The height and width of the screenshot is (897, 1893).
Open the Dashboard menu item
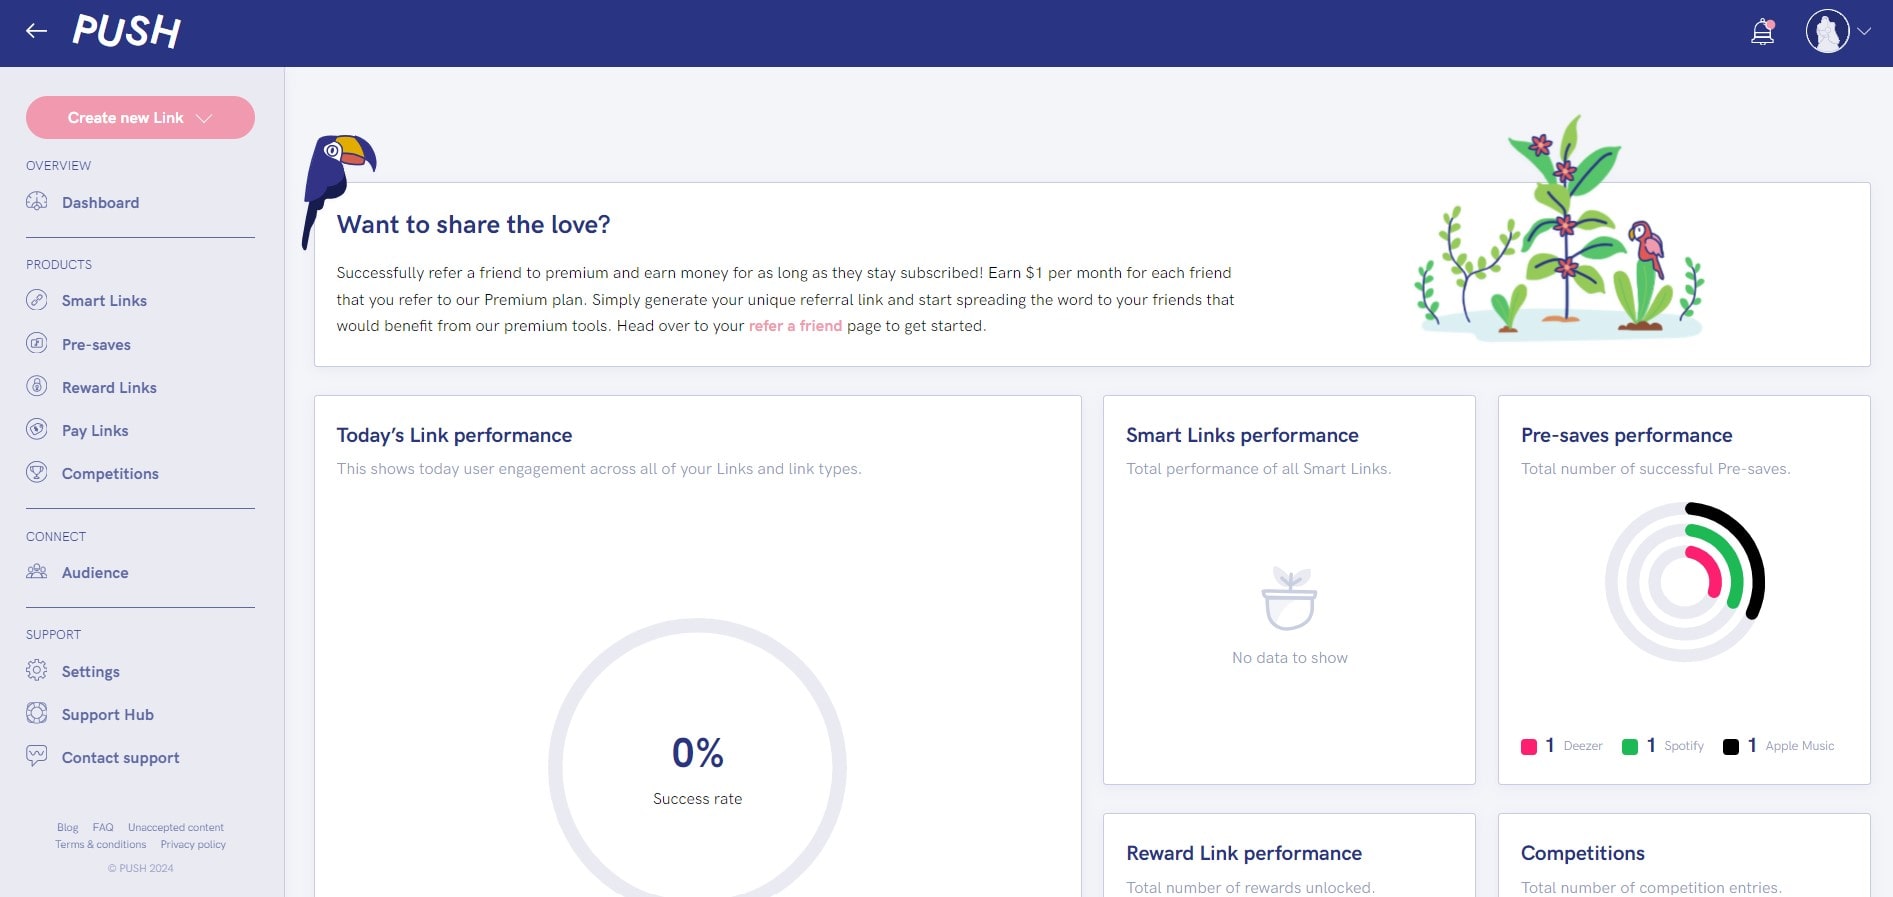pos(100,202)
